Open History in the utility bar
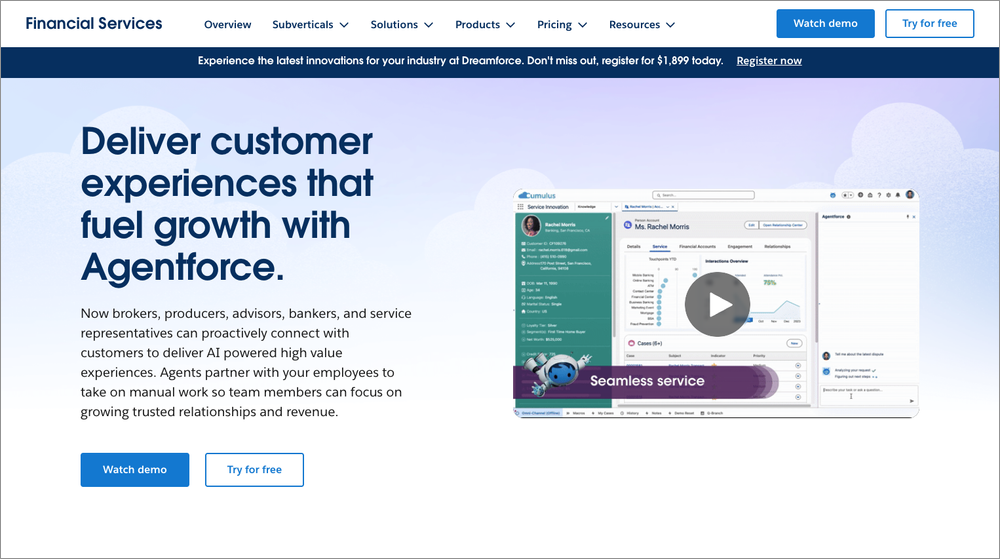This screenshot has height=559, width=1000. point(629,413)
